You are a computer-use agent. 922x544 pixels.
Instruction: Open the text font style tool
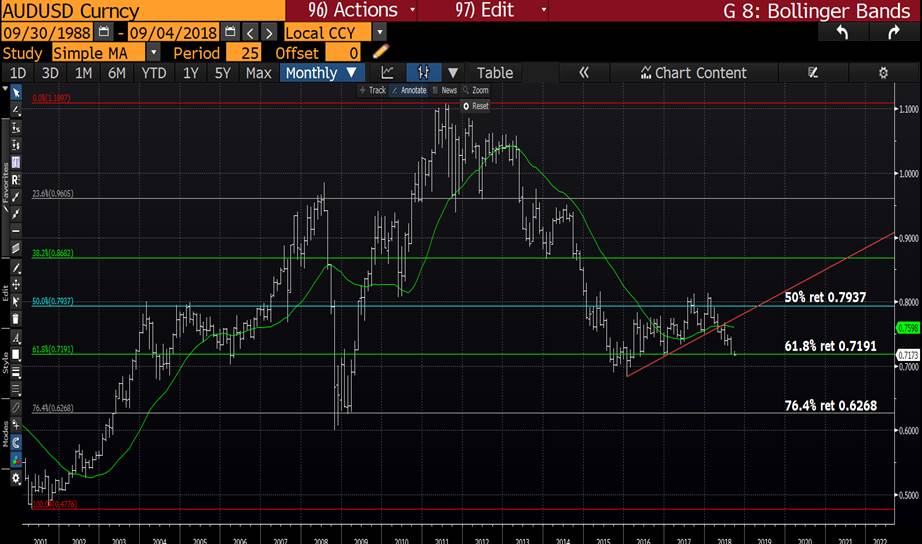(x=16, y=338)
